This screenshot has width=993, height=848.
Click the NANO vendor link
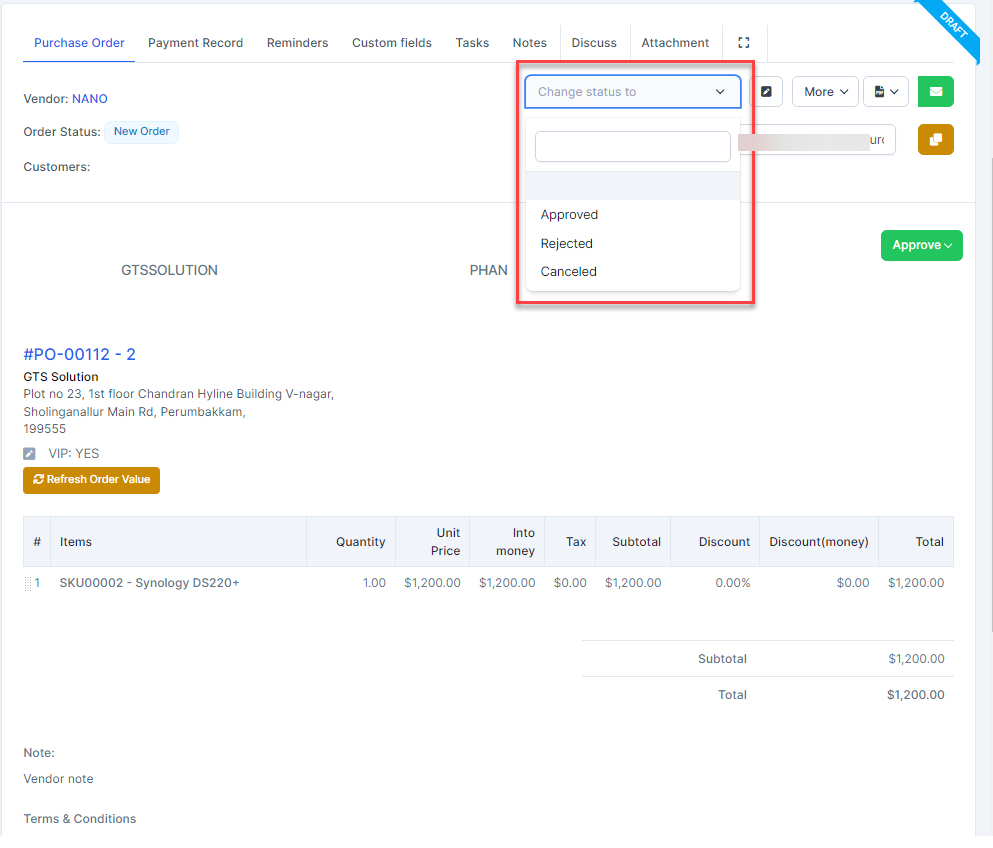(90, 99)
